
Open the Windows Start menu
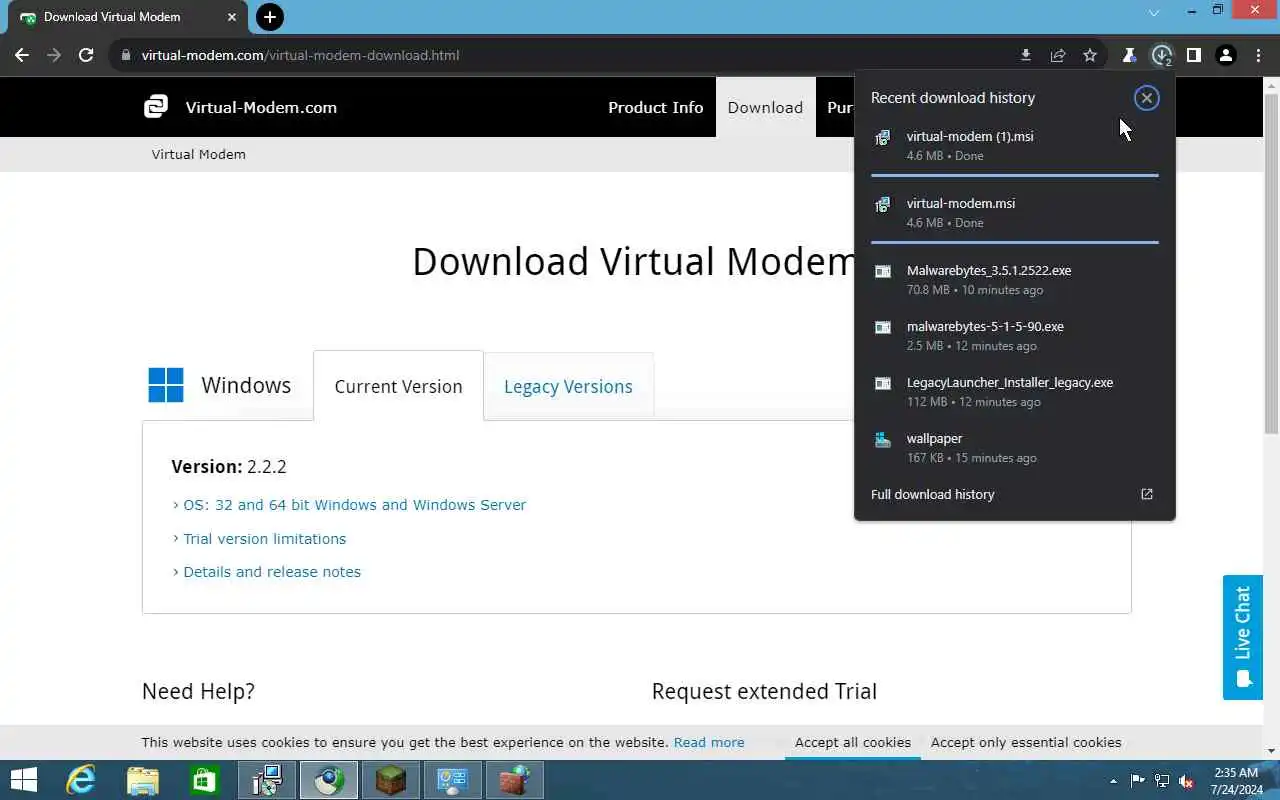pyautogui.click(x=23, y=780)
